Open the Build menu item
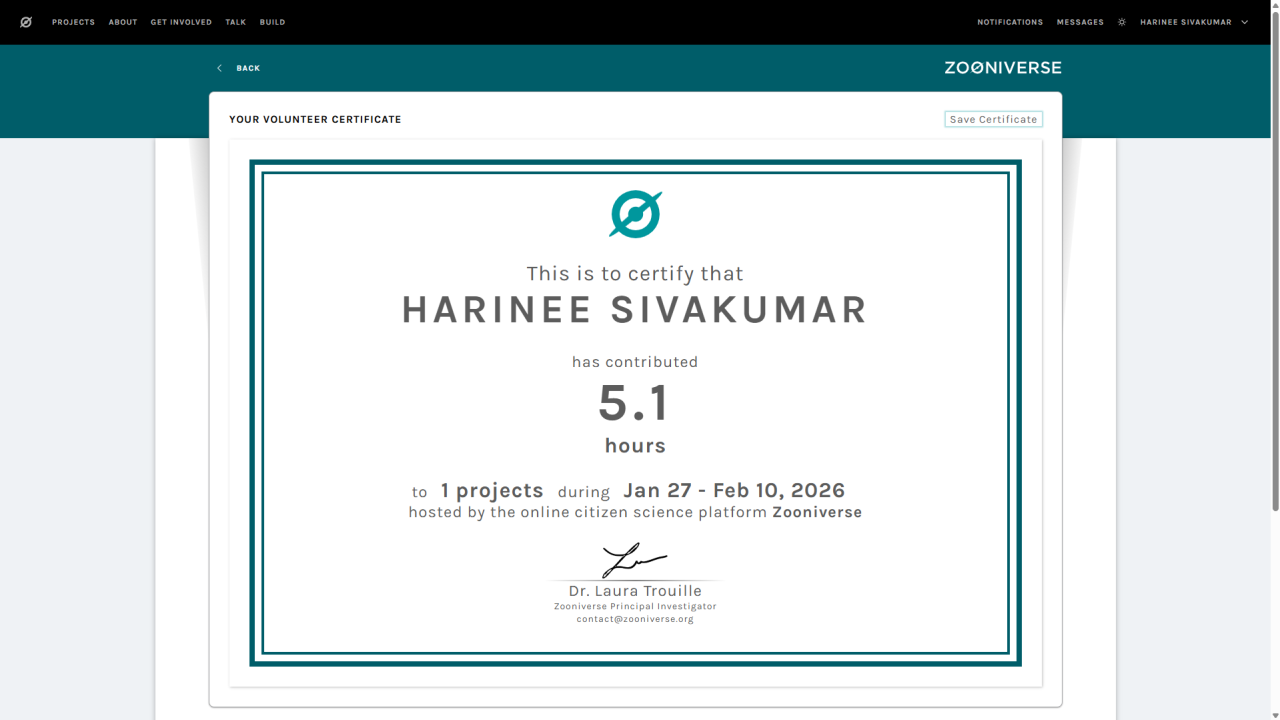This screenshot has width=1280, height=720. coord(273,22)
